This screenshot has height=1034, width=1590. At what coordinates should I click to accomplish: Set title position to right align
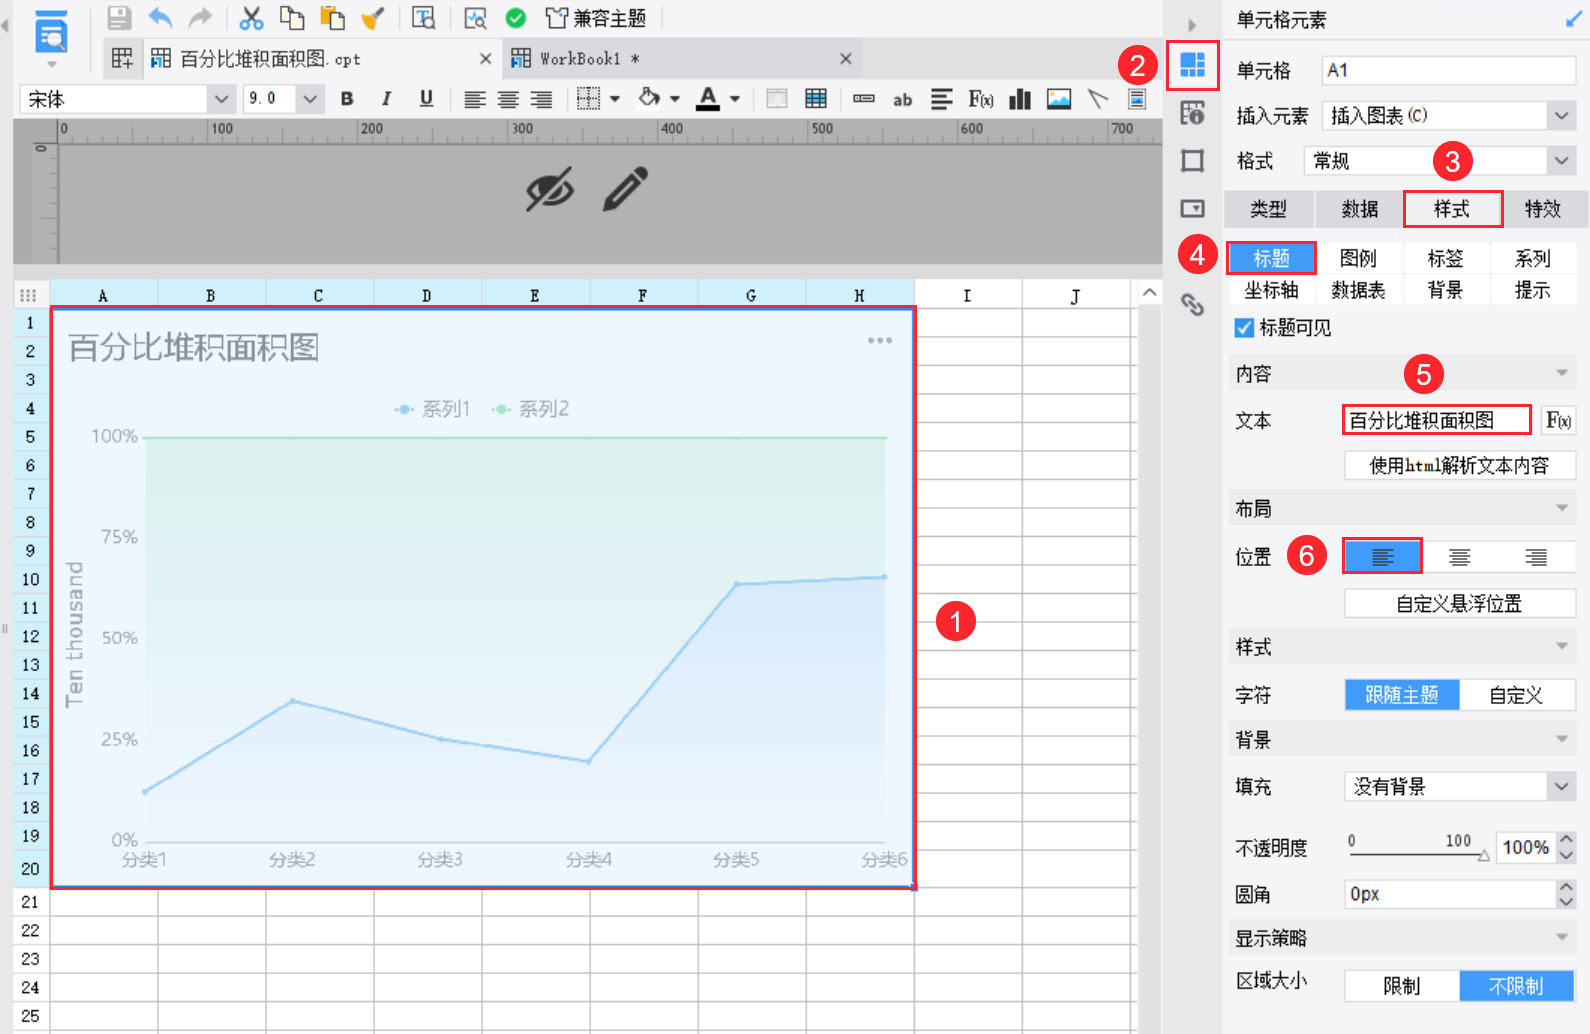click(x=1537, y=557)
